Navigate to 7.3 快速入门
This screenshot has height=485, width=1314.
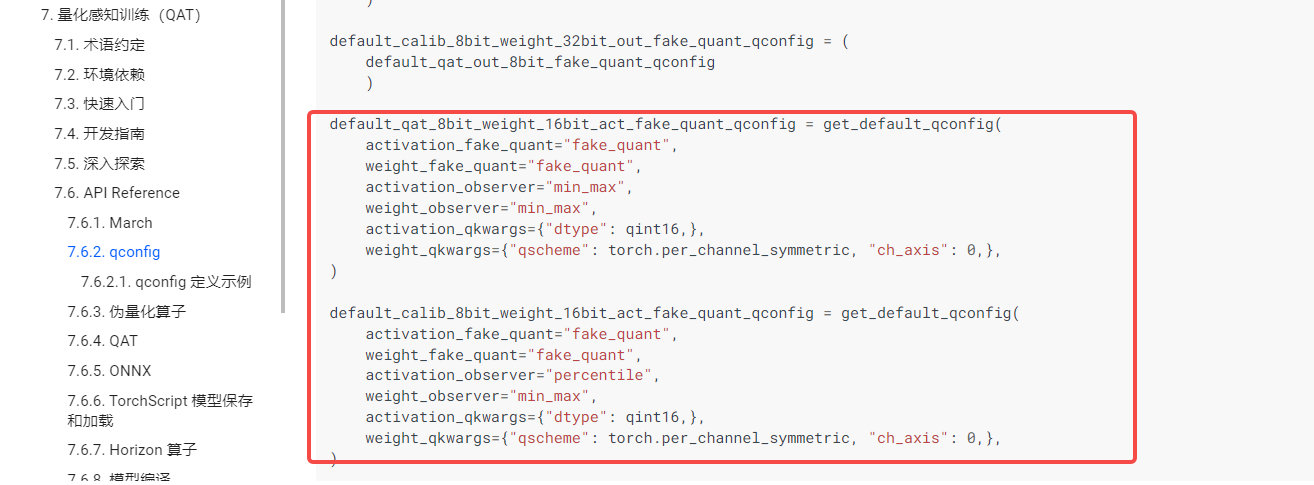coord(99,104)
